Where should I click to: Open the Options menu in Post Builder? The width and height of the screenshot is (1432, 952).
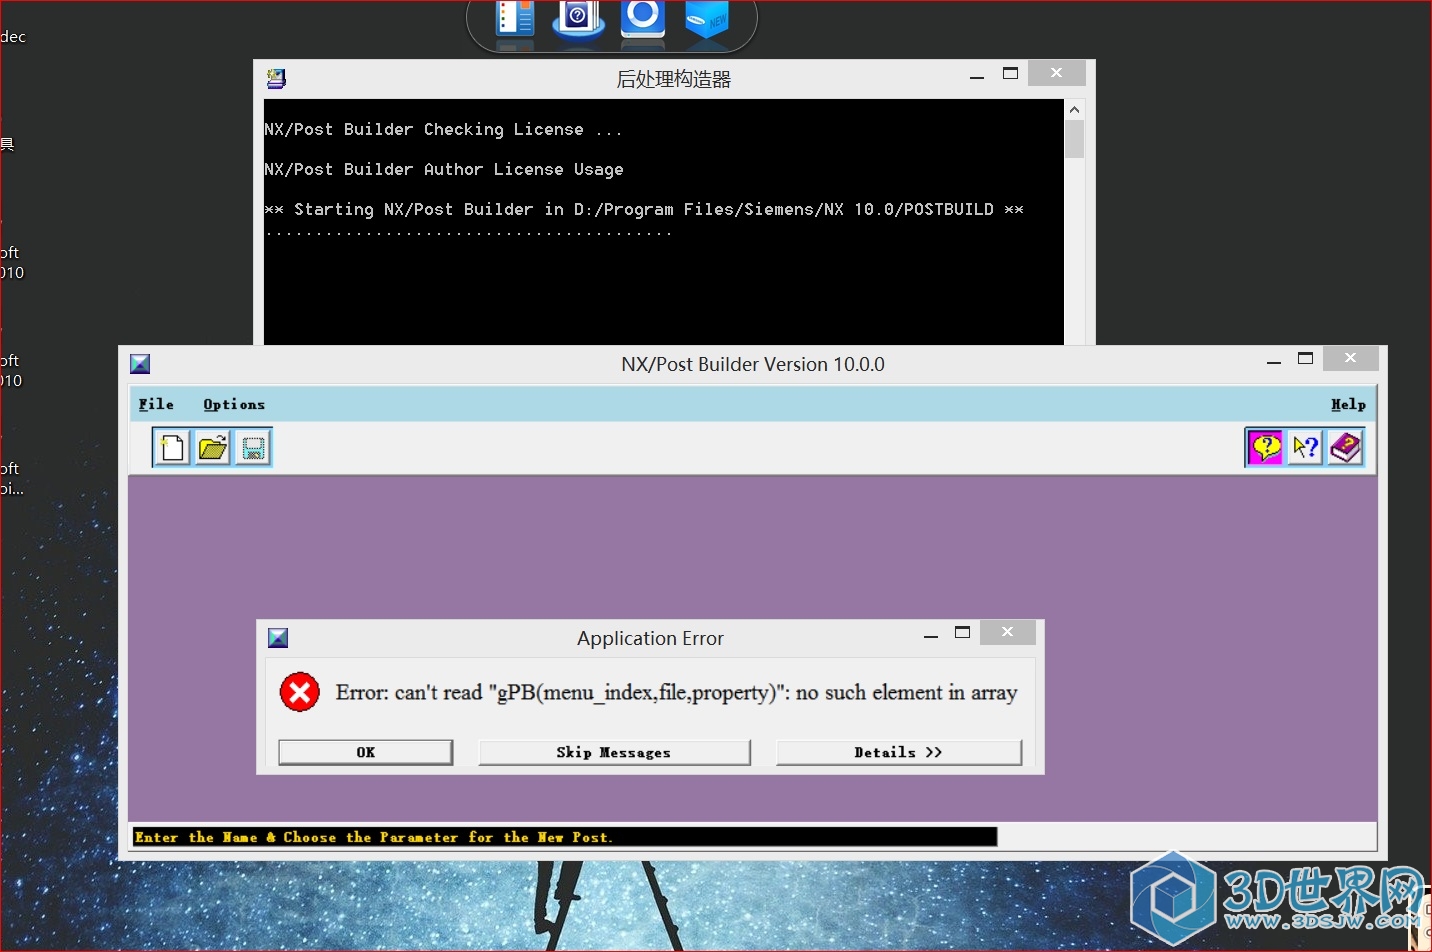[x=234, y=404]
